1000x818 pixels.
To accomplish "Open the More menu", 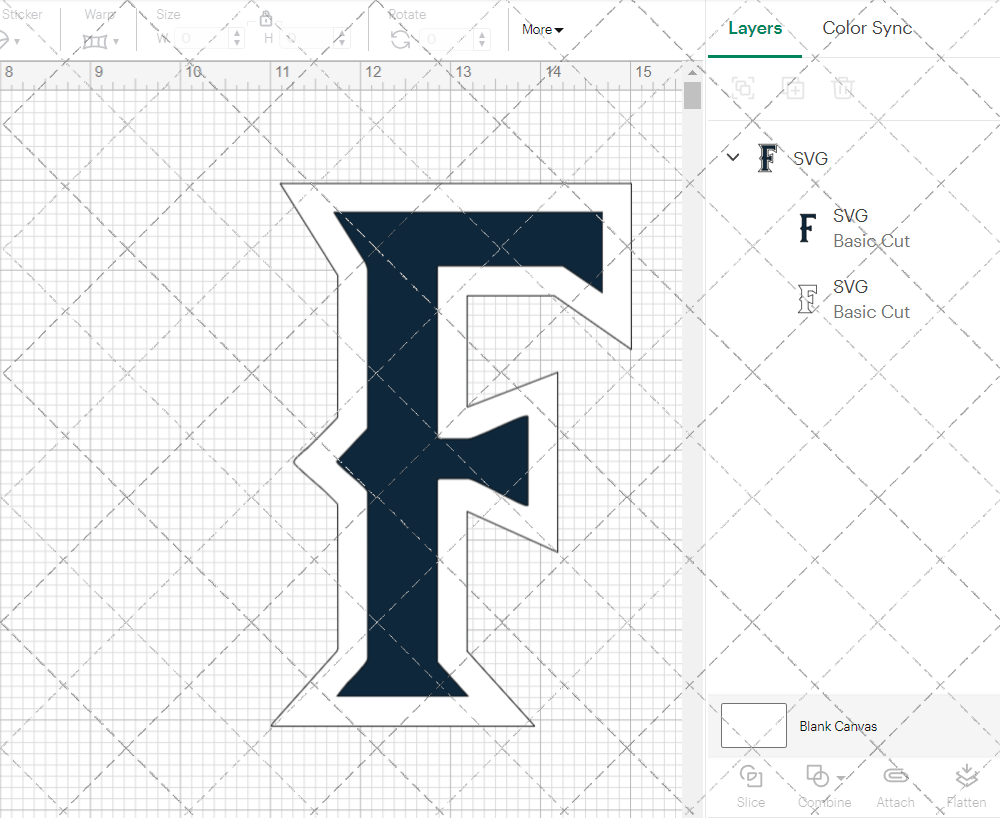I will coord(541,29).
